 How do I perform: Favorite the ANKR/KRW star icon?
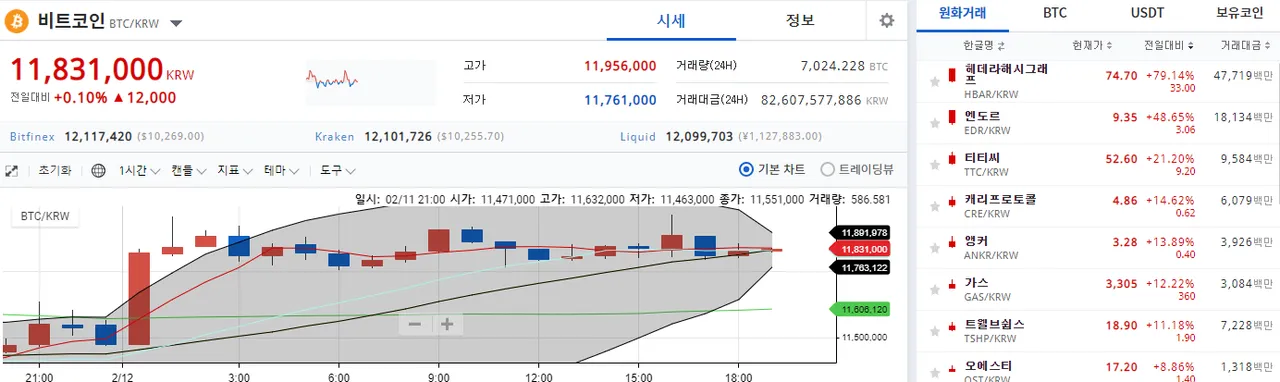pyautogui.click(x=934, y=248)
